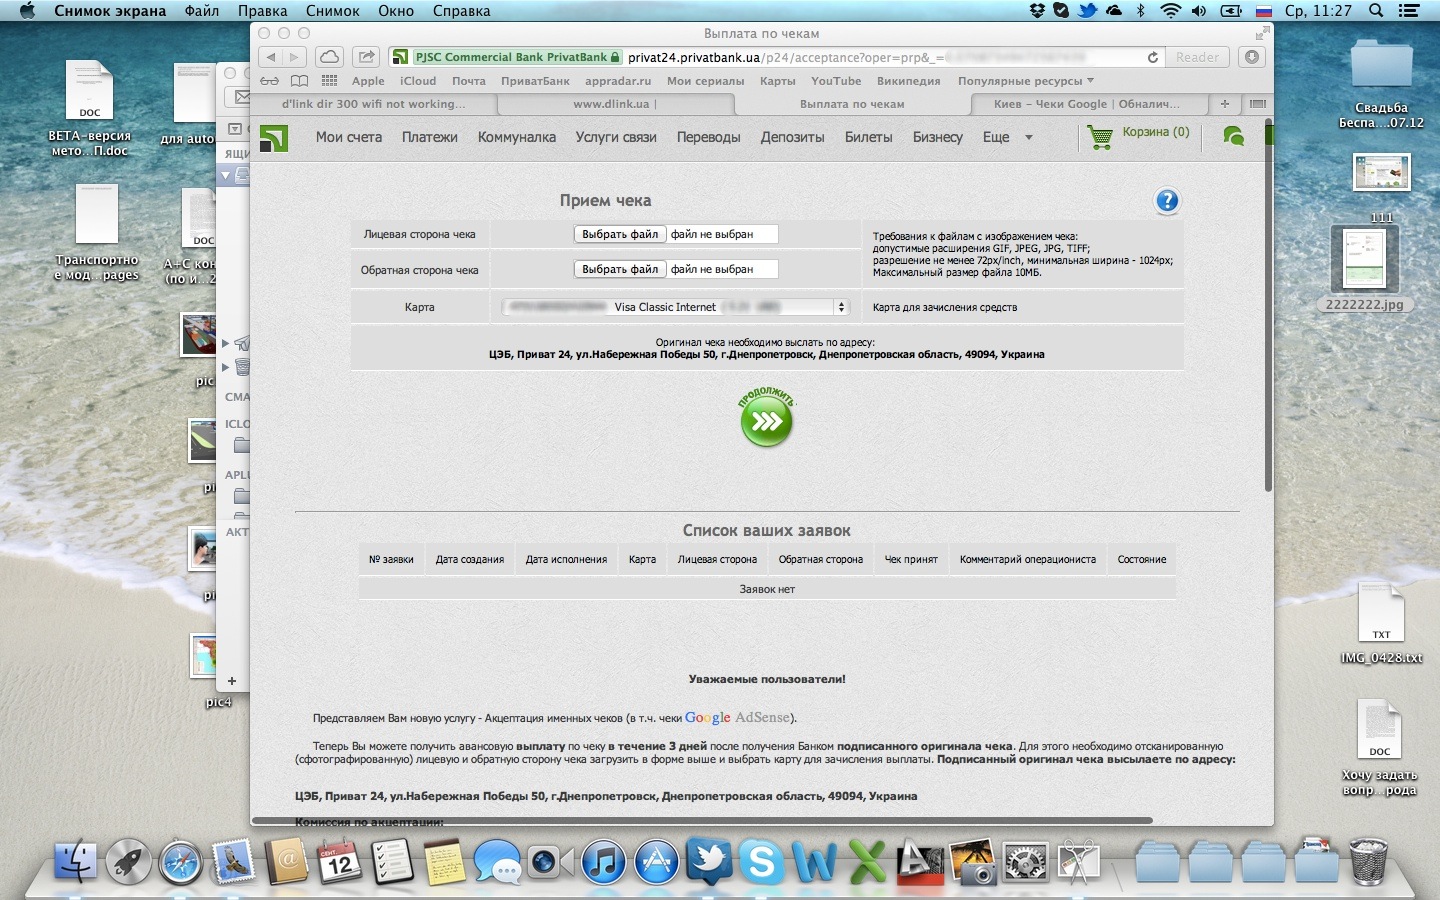
Task: Switch to the www.dlink.ua tab
Action: pyautogui.click(x=611, y=104)
